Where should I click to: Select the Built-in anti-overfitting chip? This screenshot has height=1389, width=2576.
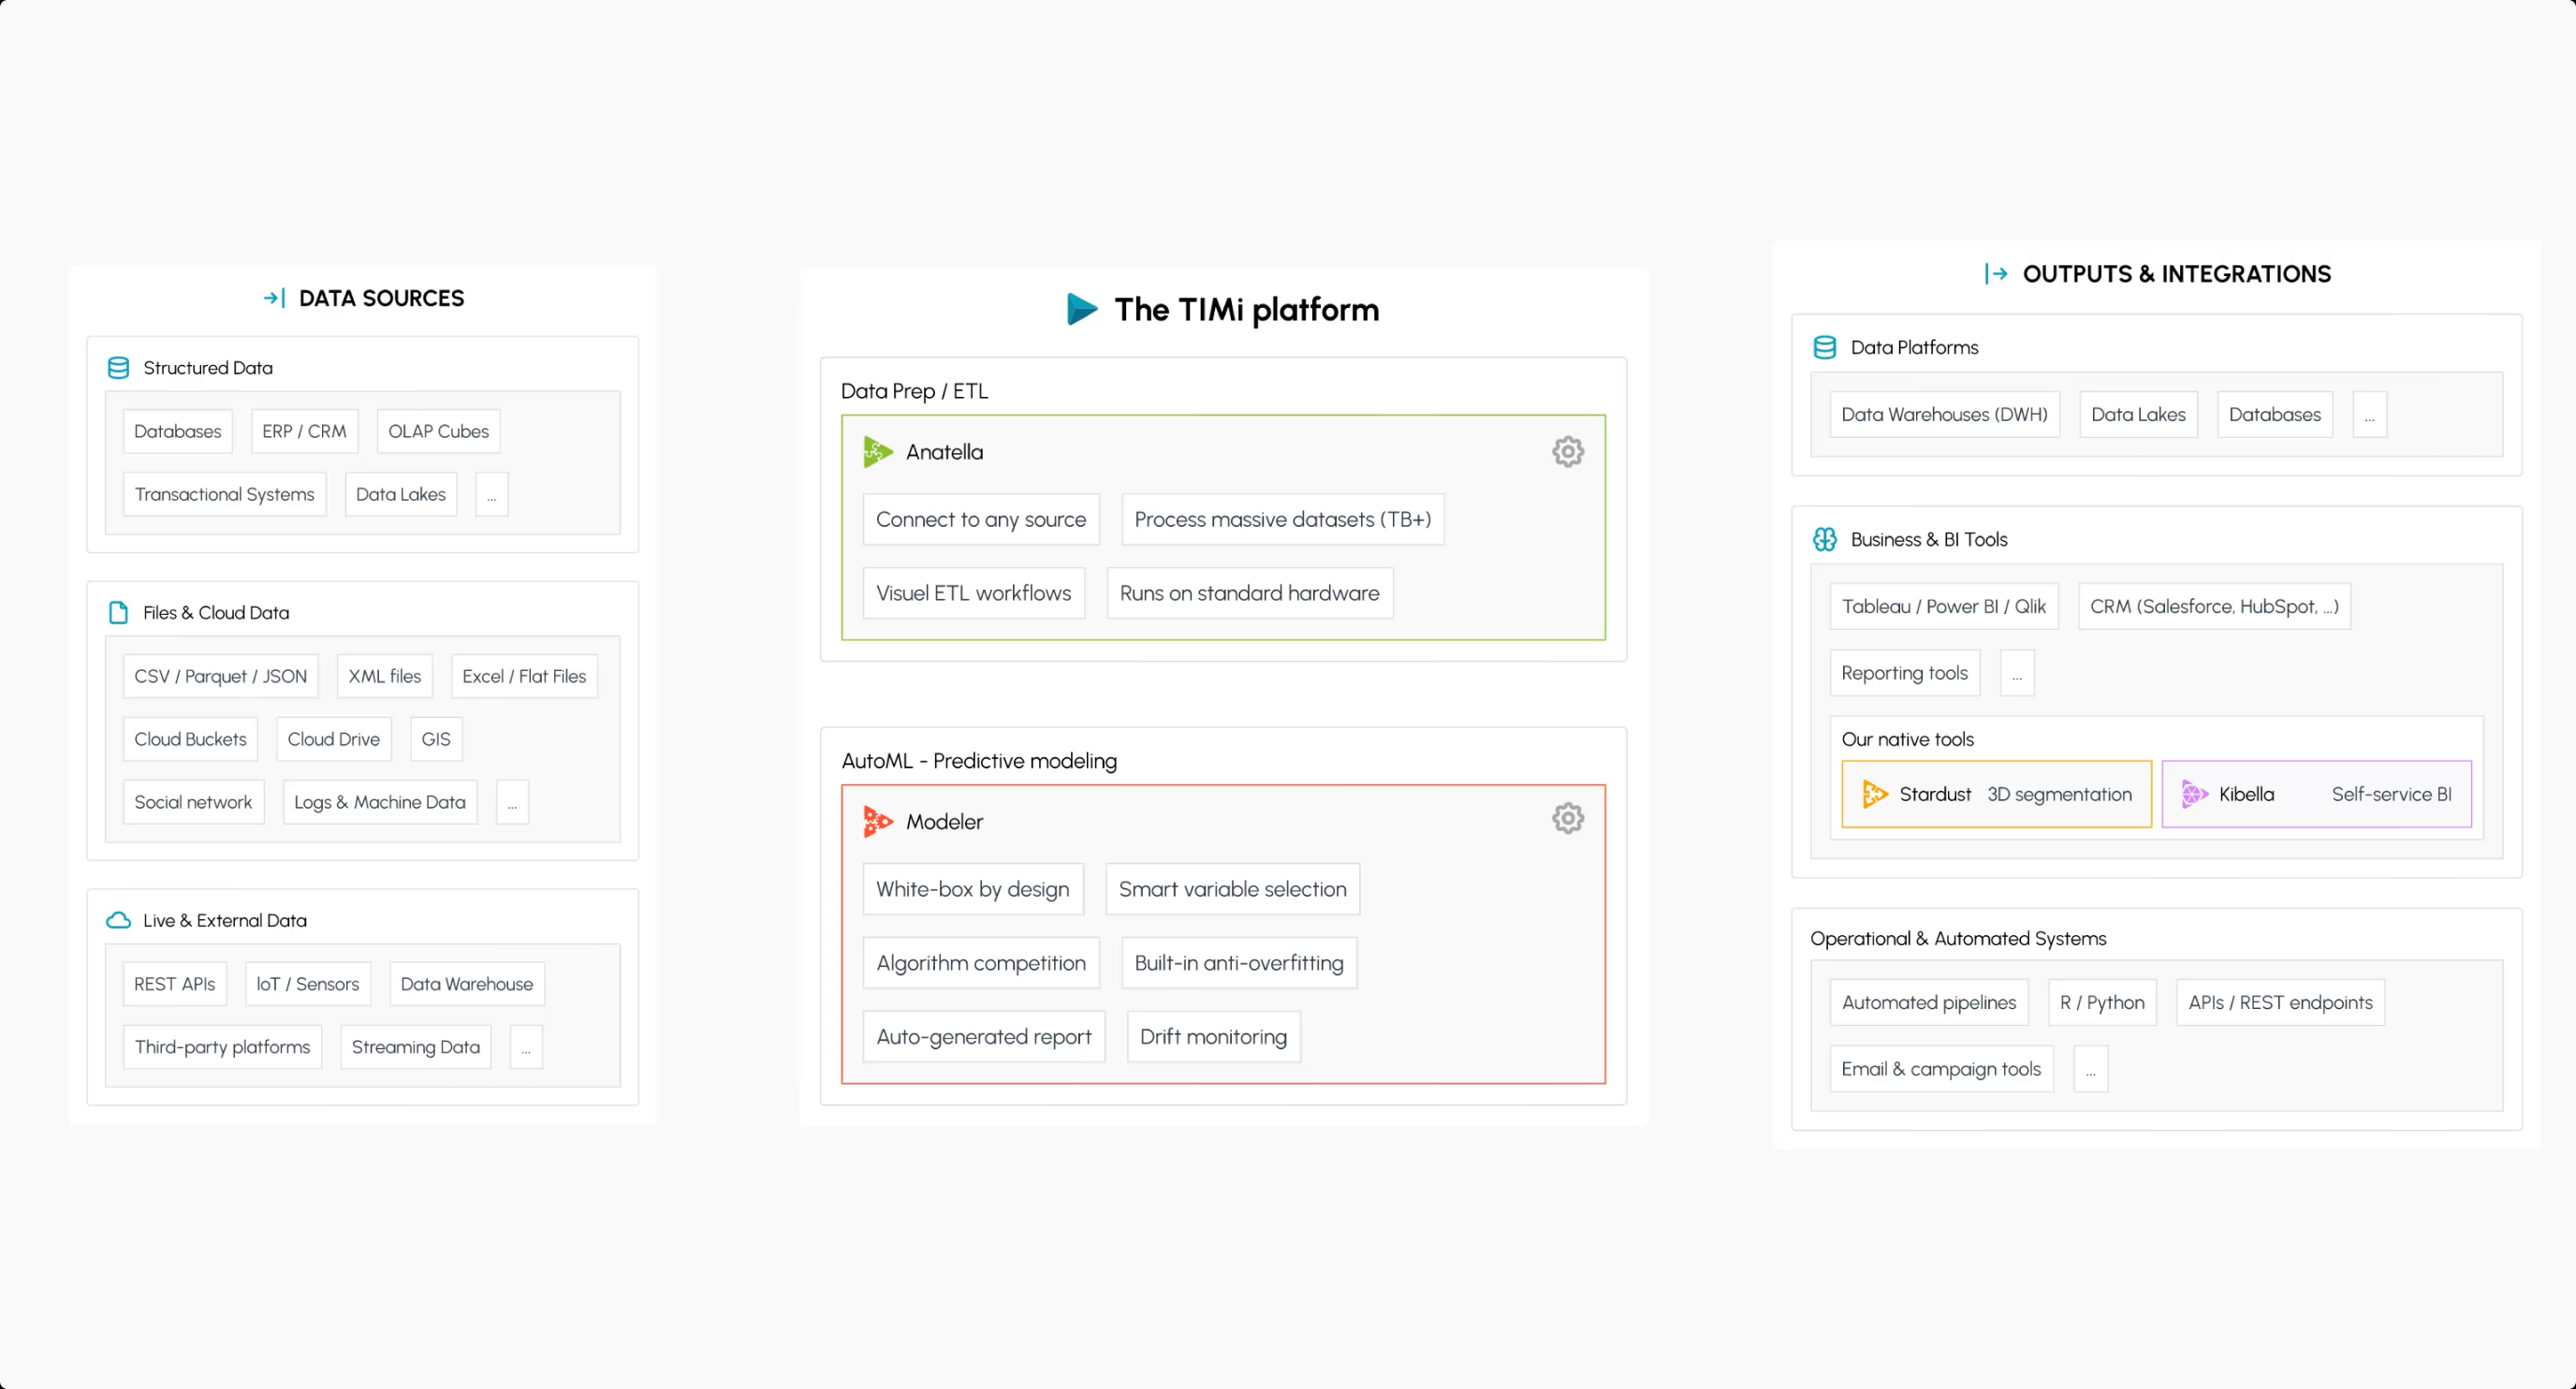click(x=1238, y=963)
